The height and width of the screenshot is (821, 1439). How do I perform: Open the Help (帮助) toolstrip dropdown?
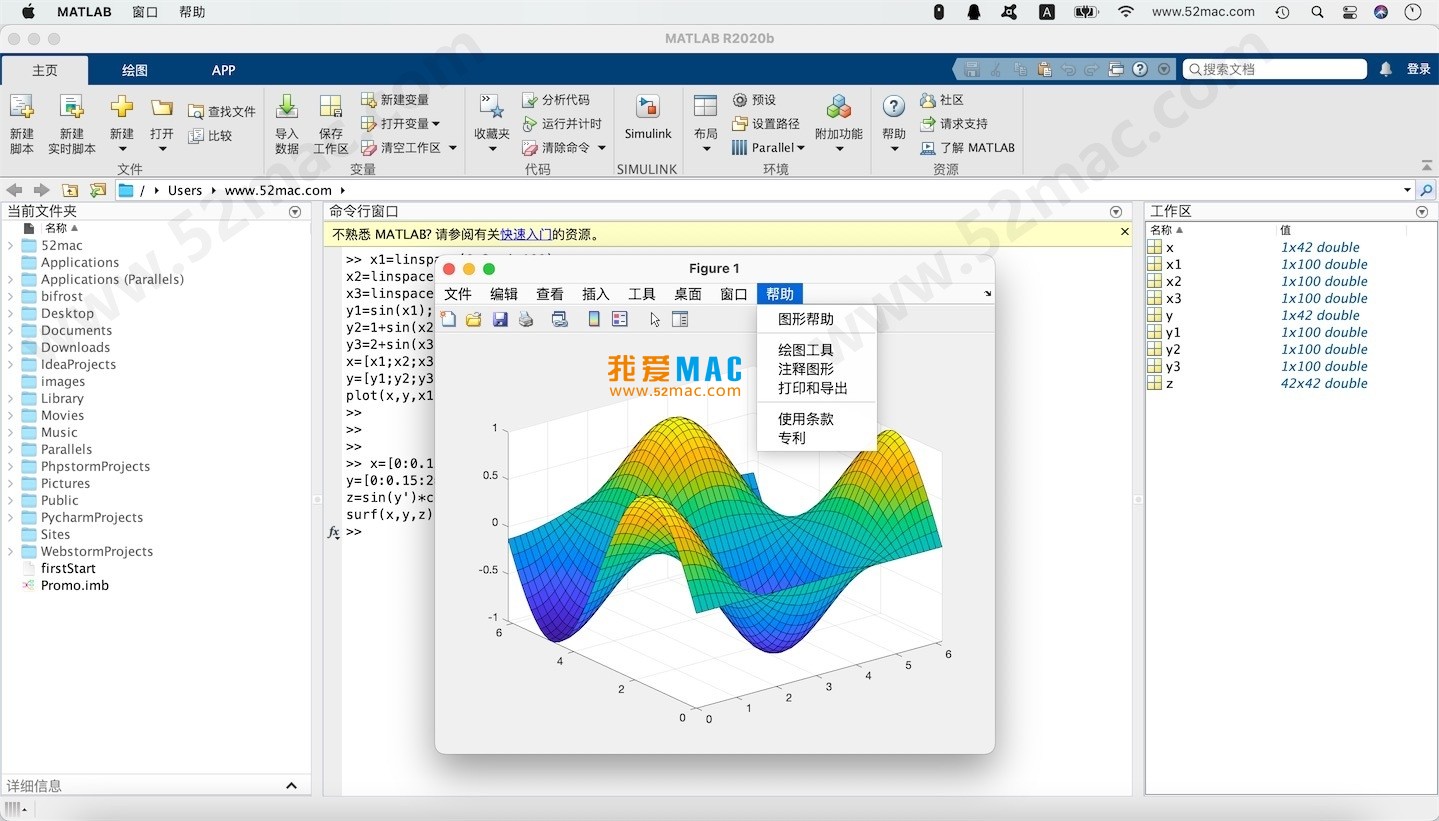894,150
